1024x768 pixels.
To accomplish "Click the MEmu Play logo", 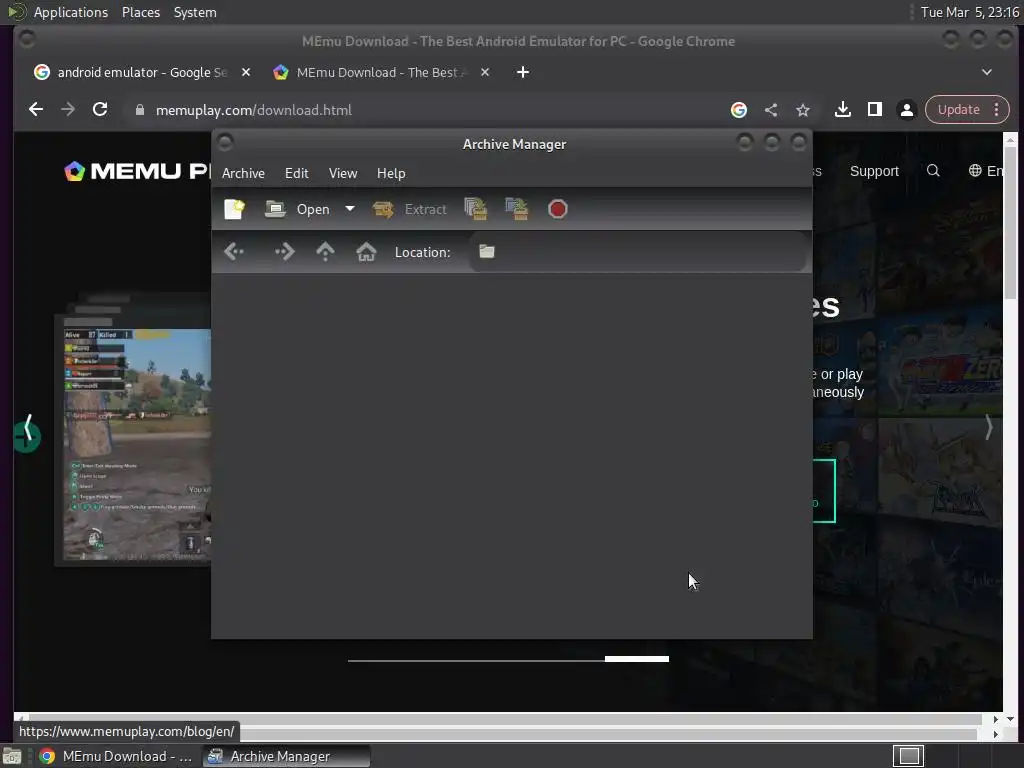I will point(137,171).
